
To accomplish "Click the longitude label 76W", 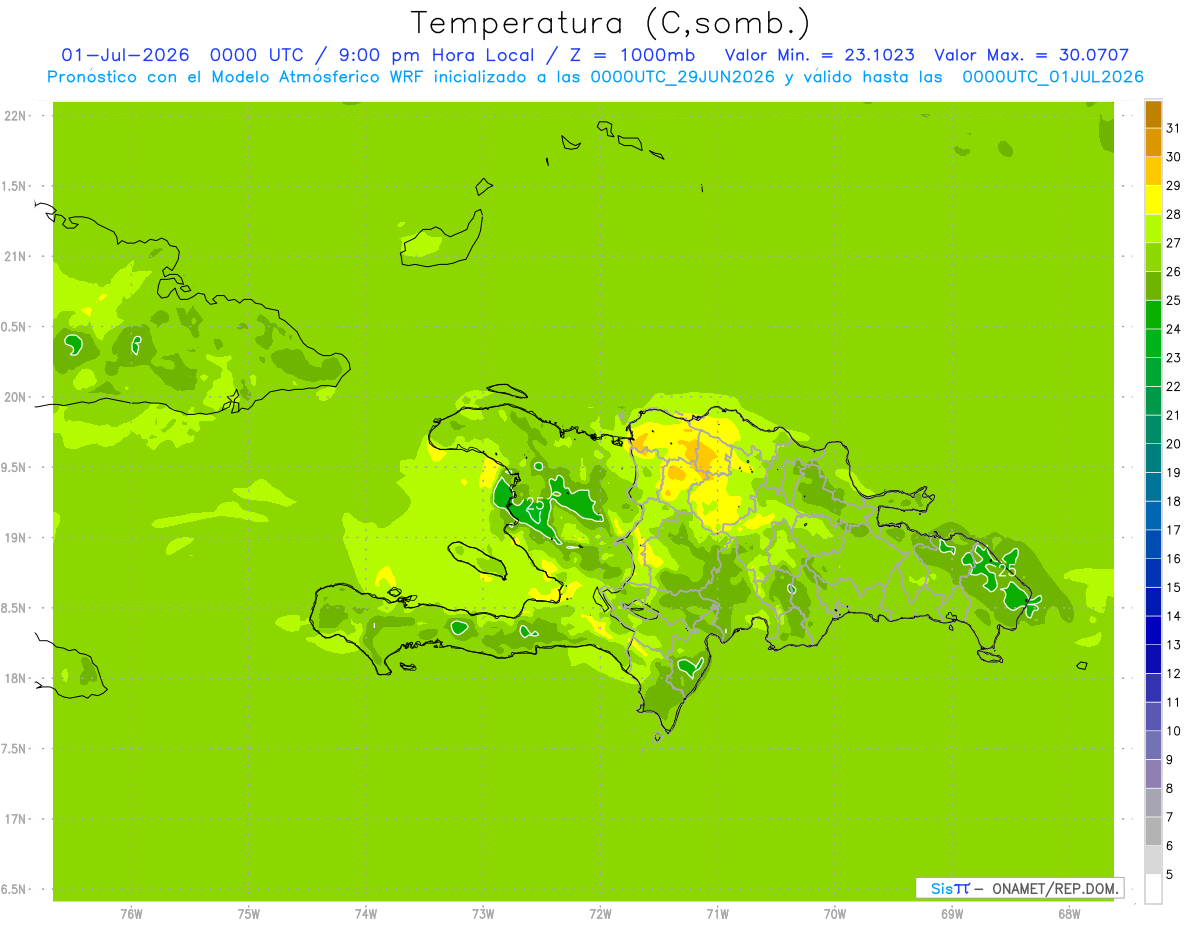I will (x=131, y=914).
